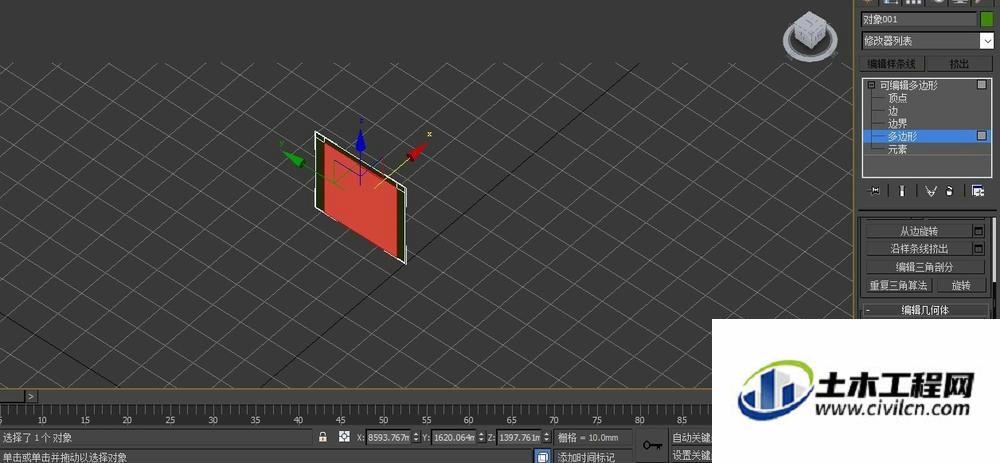Click the 从边旋转 button
The height and width of the screenshot is (463, 1000).
click(x=919, y=231)
